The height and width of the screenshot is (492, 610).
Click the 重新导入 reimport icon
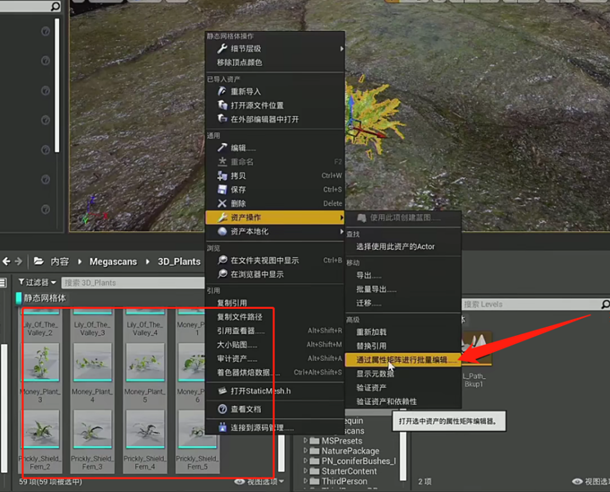(x=222, y=91)
